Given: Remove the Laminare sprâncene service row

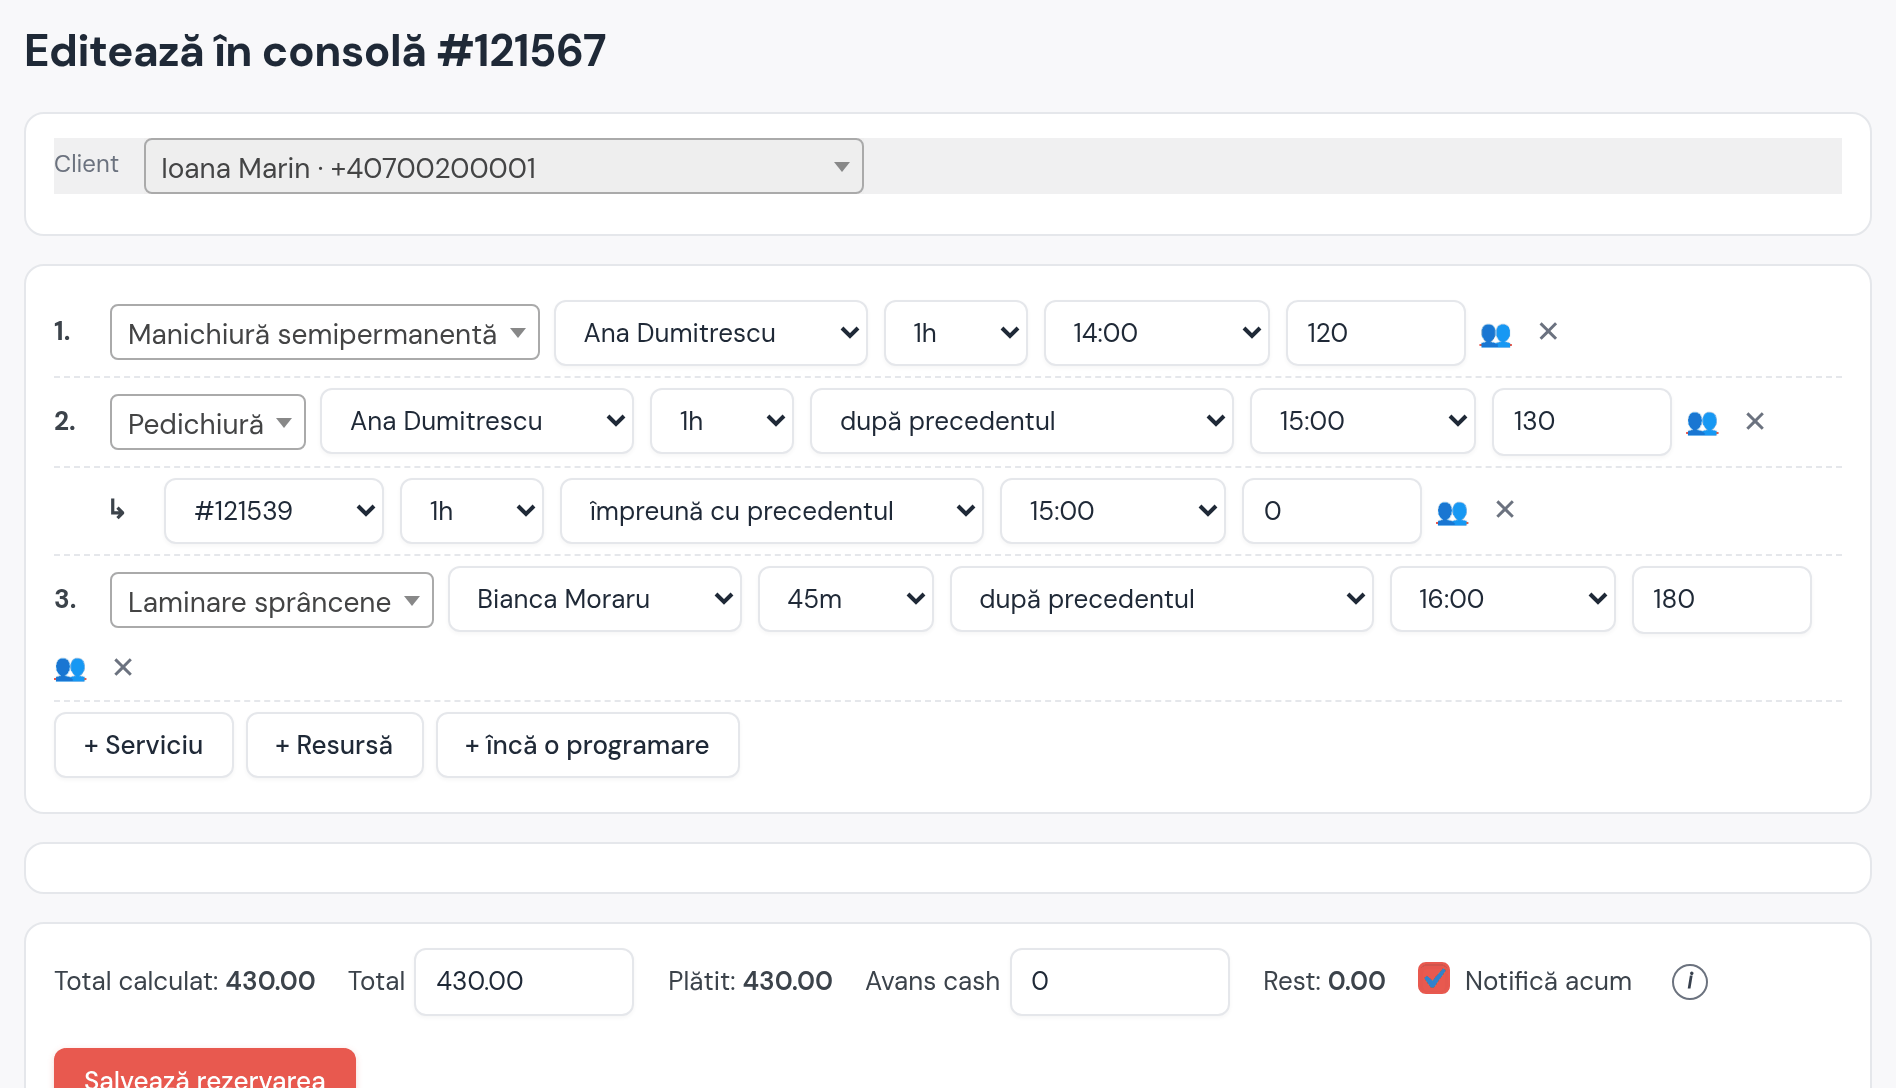Looking at the screenshot, I should pos(123,667).
